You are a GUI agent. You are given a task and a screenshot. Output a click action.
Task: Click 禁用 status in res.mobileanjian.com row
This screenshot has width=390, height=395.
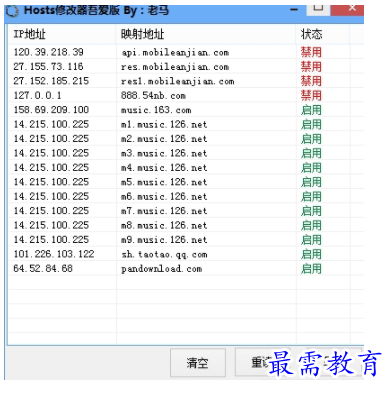[311, 67]
